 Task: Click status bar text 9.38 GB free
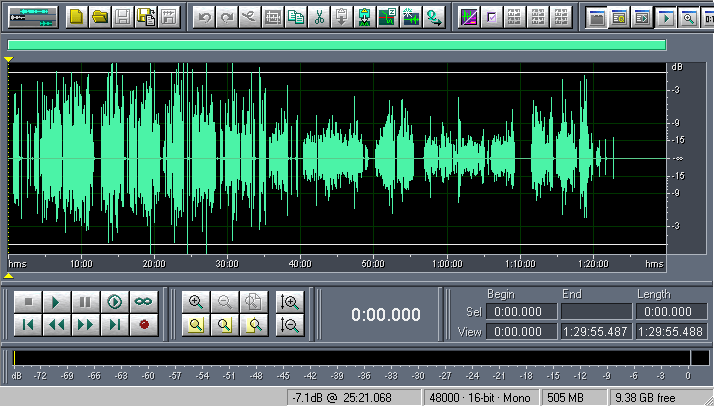coord(645,398)
